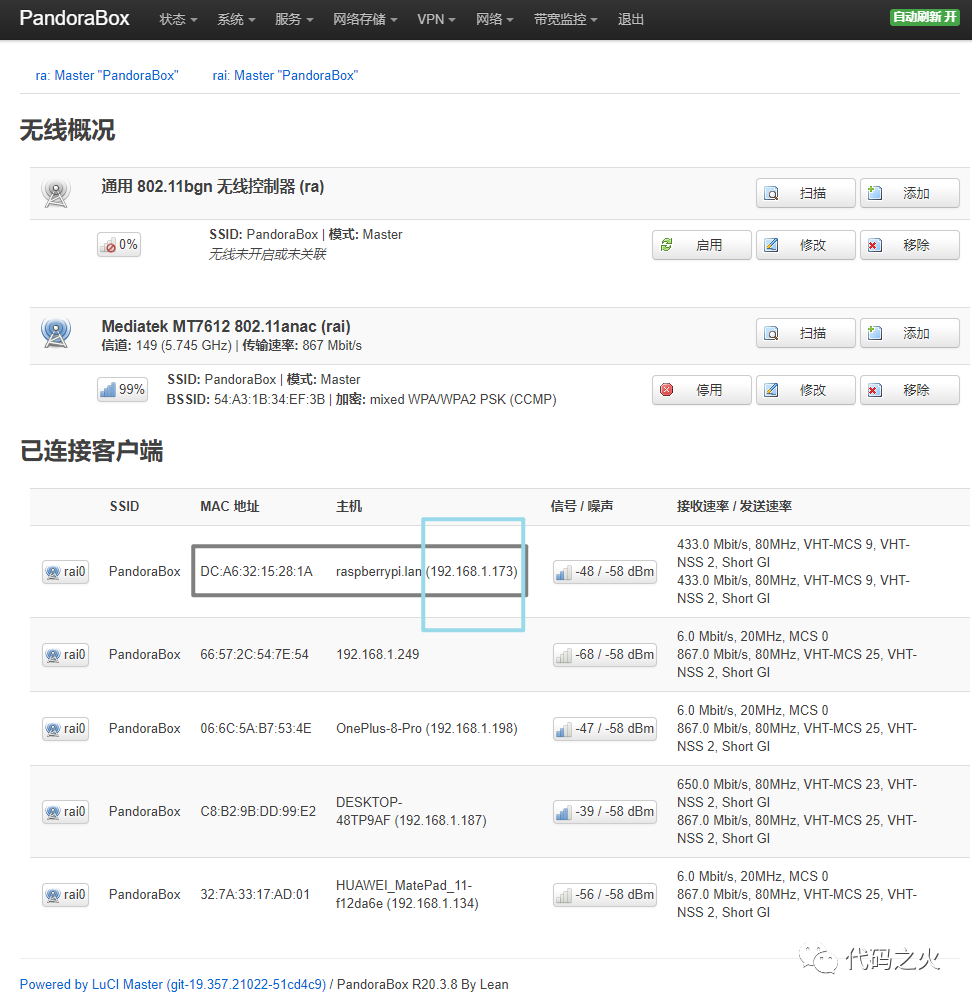The height and width of the screenshot is (1002, 972).
Task: Click 扫描 for the 802.11bgn ra controller
Action: 805,193
